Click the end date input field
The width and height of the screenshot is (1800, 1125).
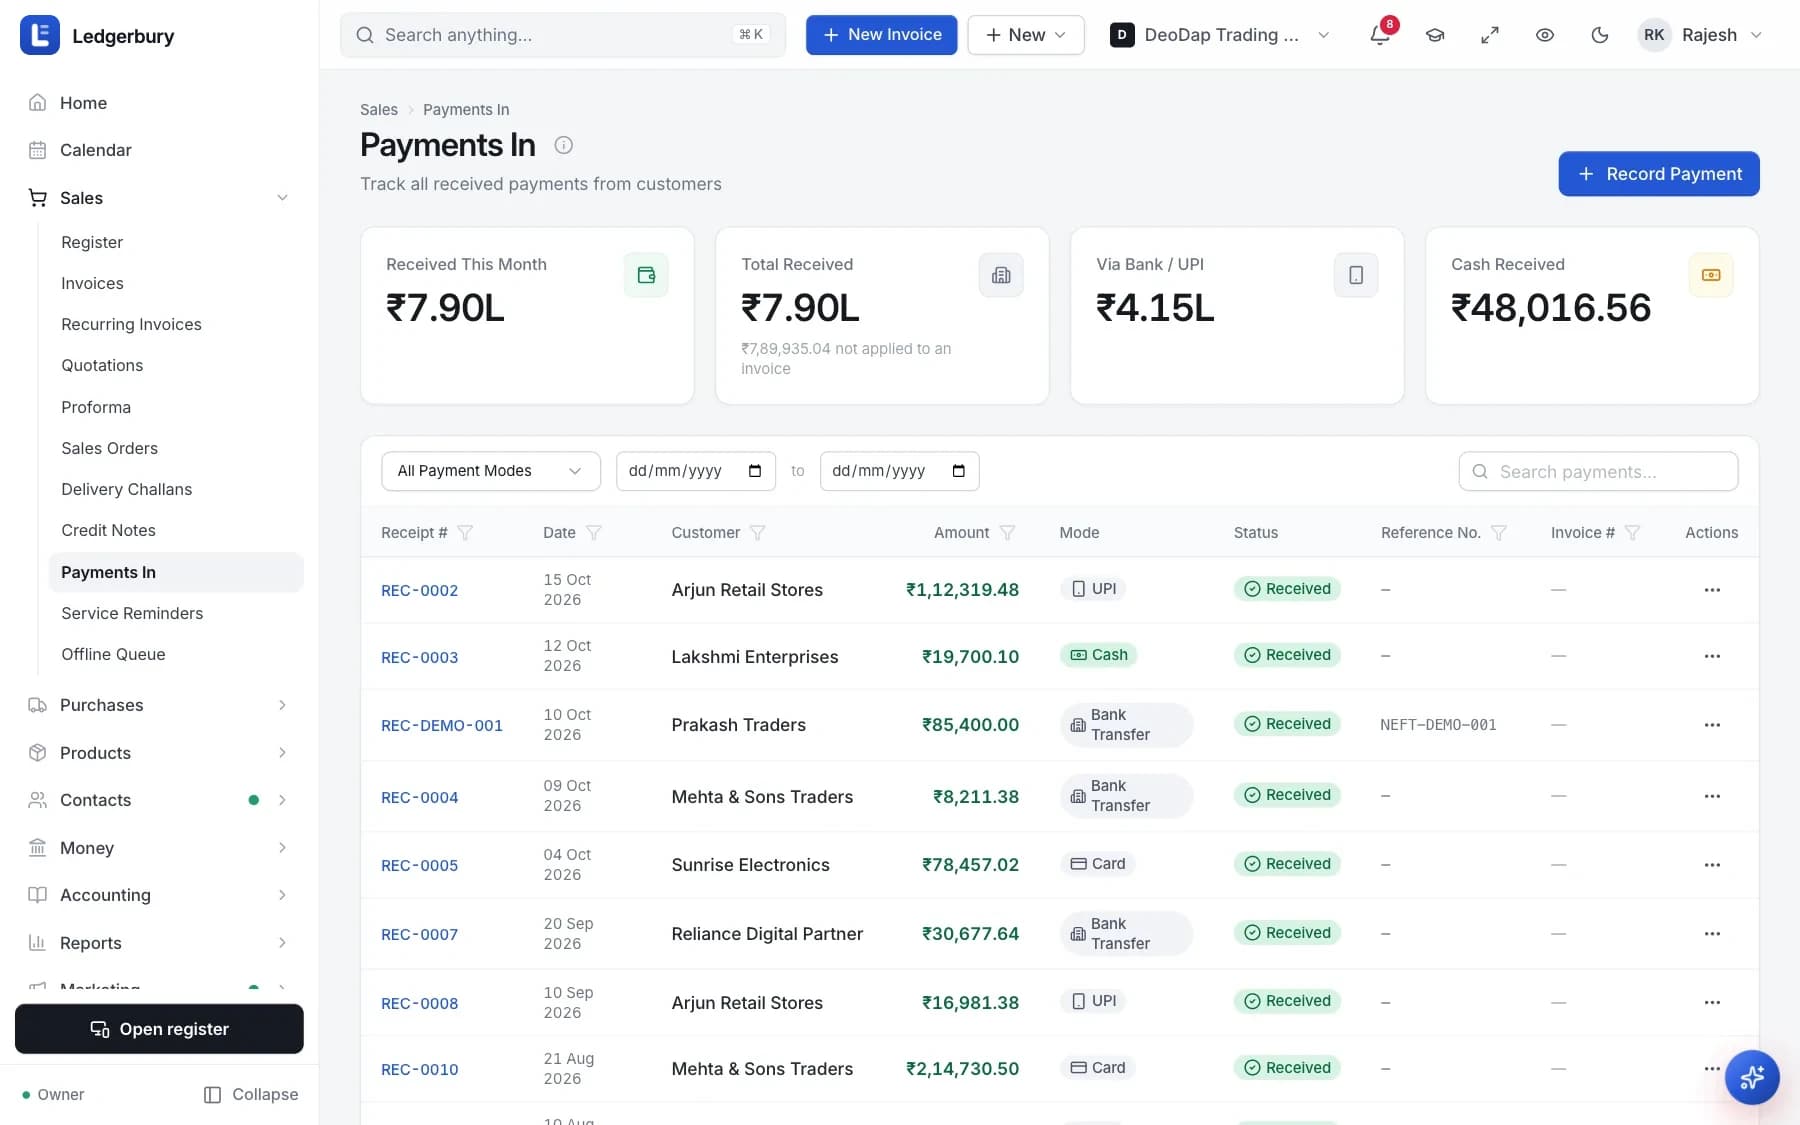(x=899, y=471)
